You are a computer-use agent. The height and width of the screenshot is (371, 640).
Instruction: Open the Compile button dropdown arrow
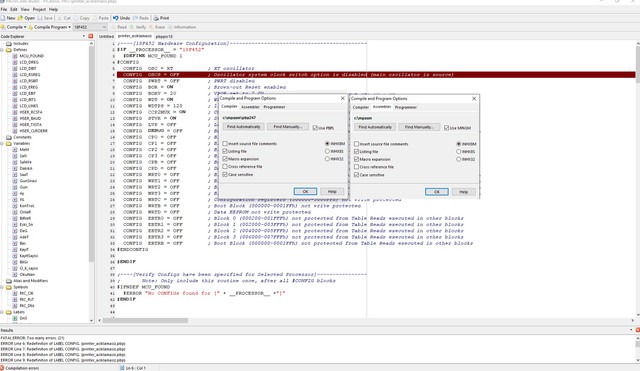pos(25,27)
